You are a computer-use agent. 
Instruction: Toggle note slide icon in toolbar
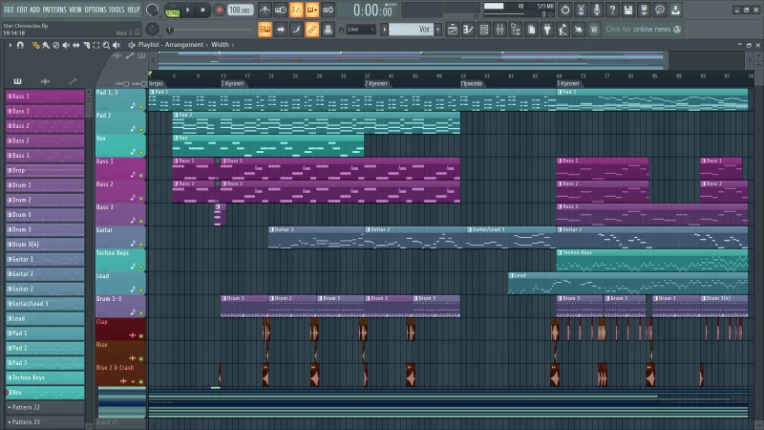[296, 30]
